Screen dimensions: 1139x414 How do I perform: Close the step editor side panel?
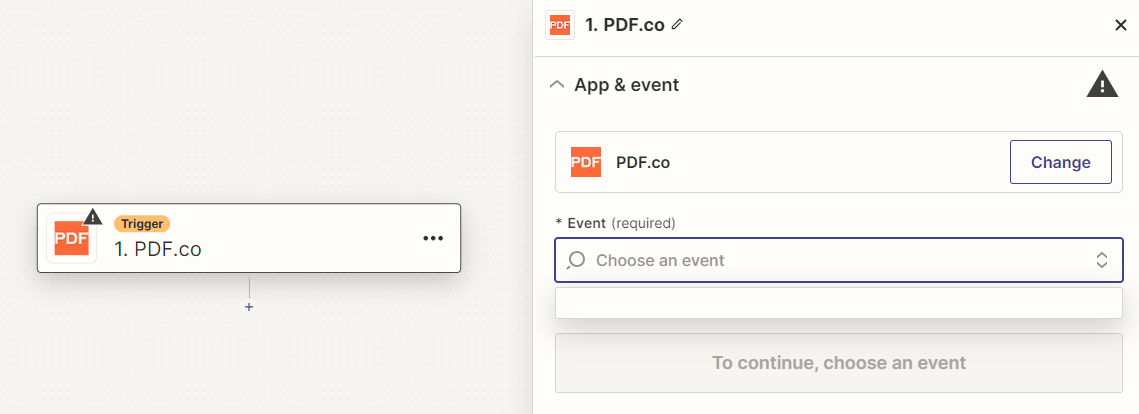pos(1120,25)
